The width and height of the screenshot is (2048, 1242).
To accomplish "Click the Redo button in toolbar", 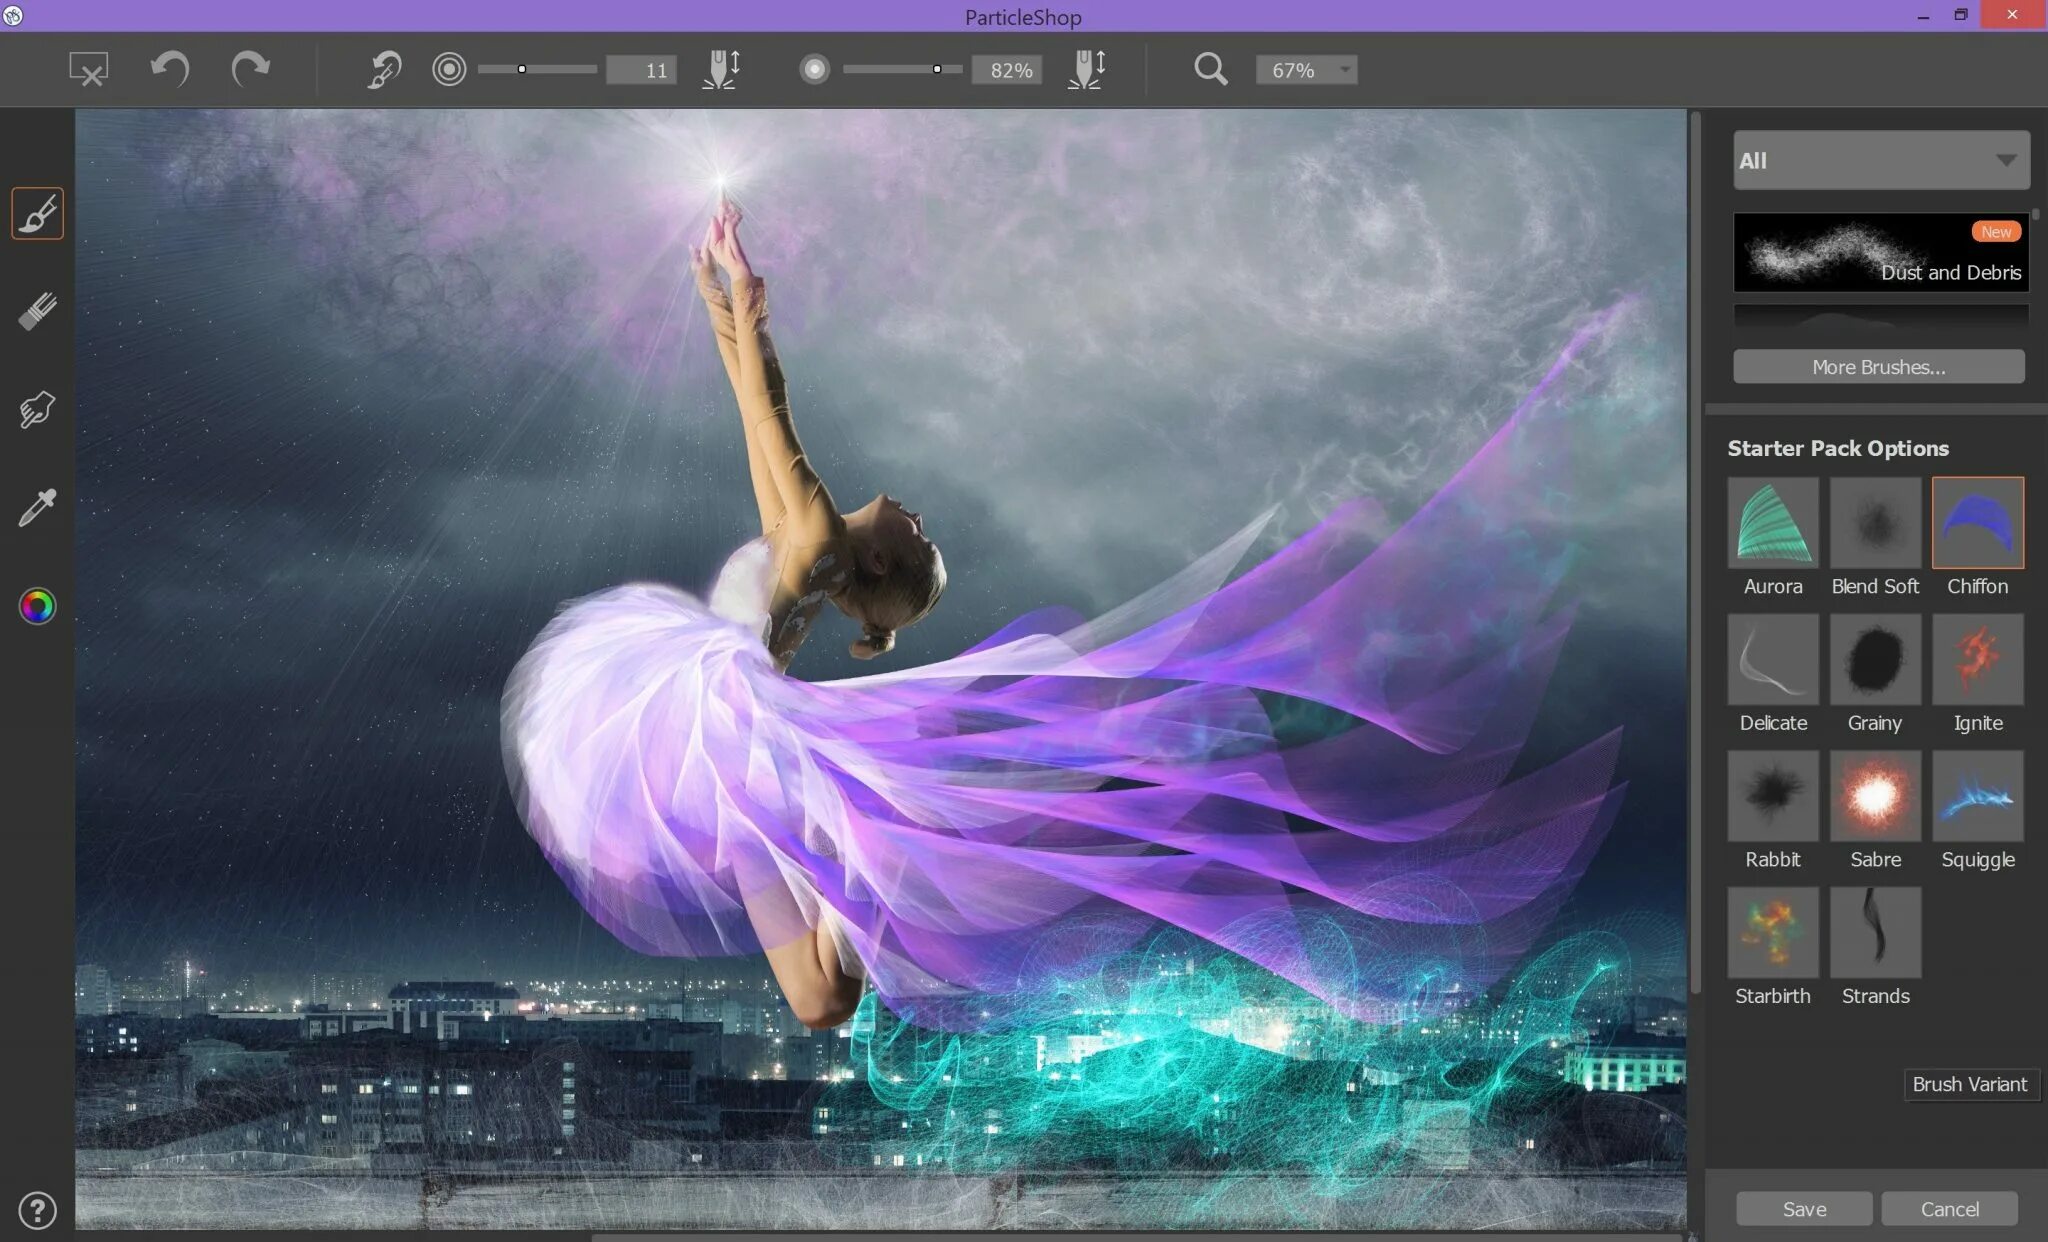I will [x=249, y=69].
